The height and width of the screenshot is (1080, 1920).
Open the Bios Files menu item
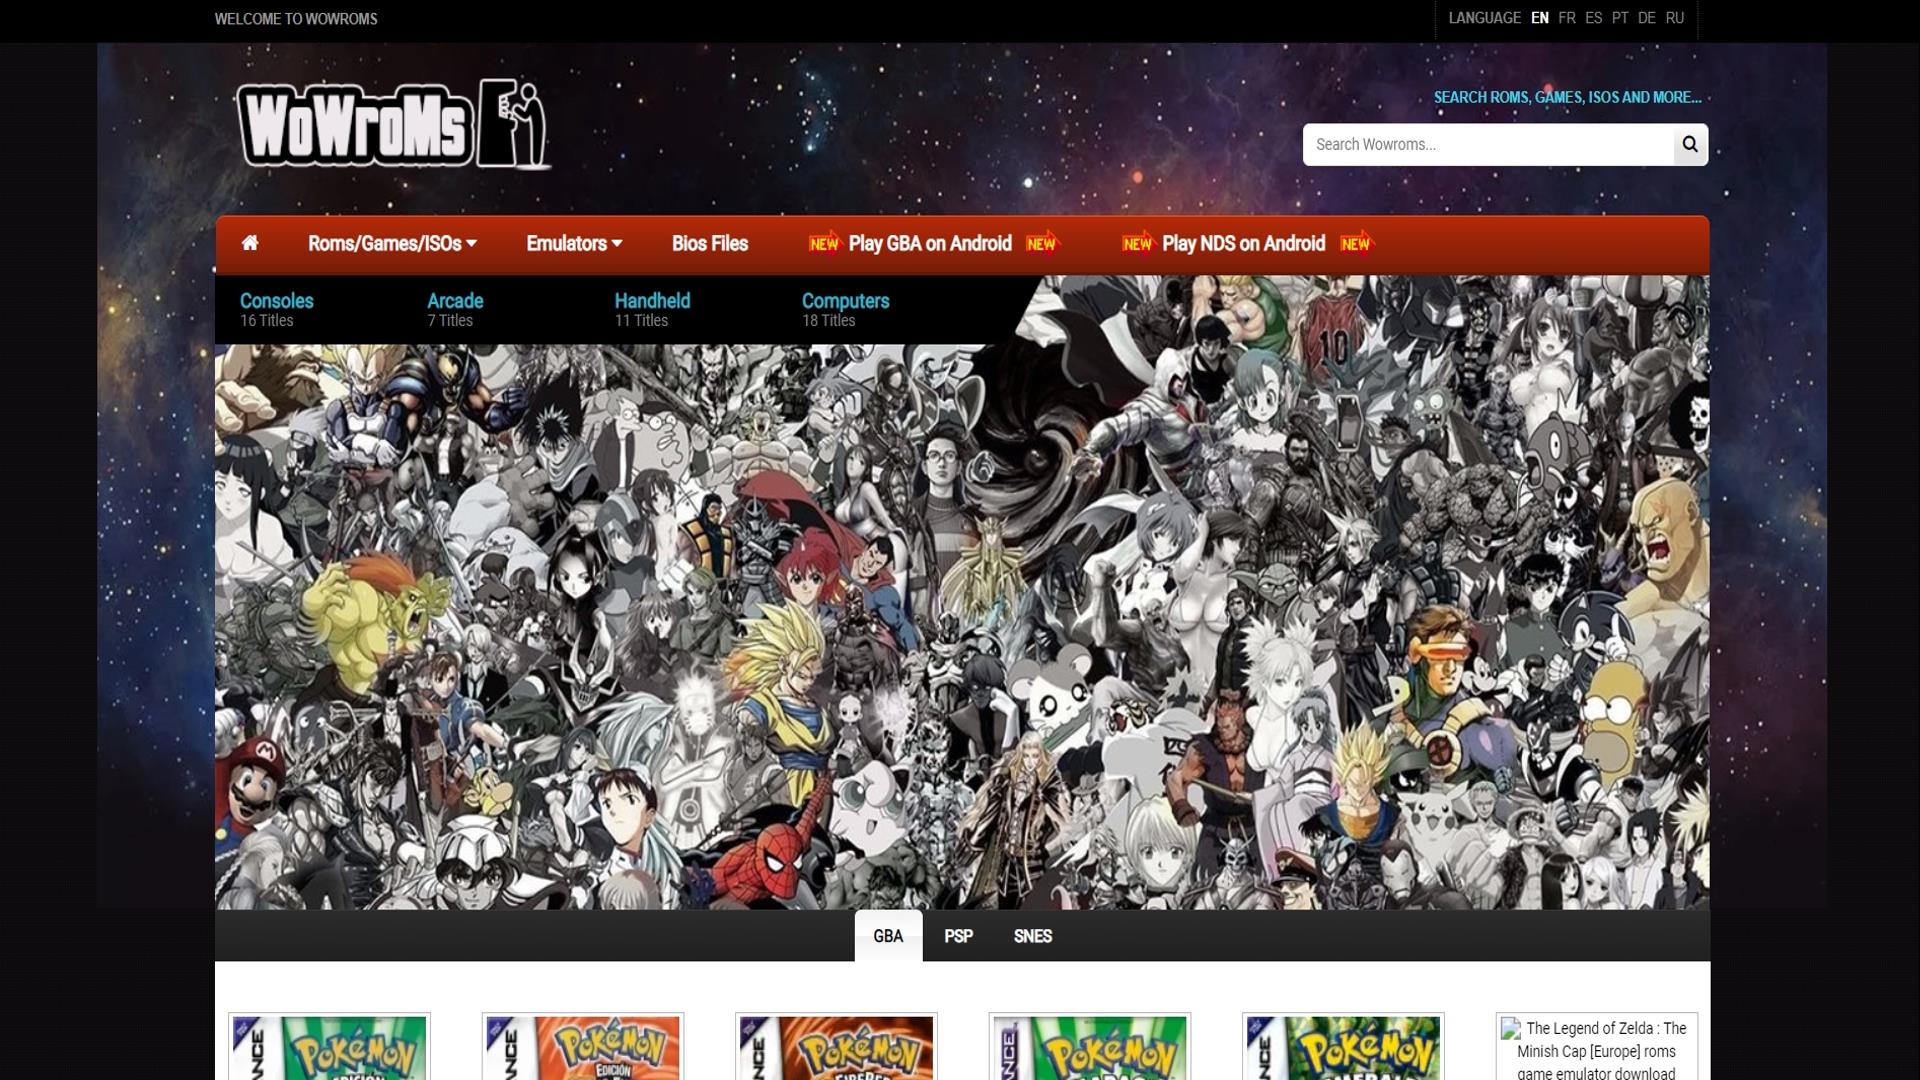tap(710, 243)
